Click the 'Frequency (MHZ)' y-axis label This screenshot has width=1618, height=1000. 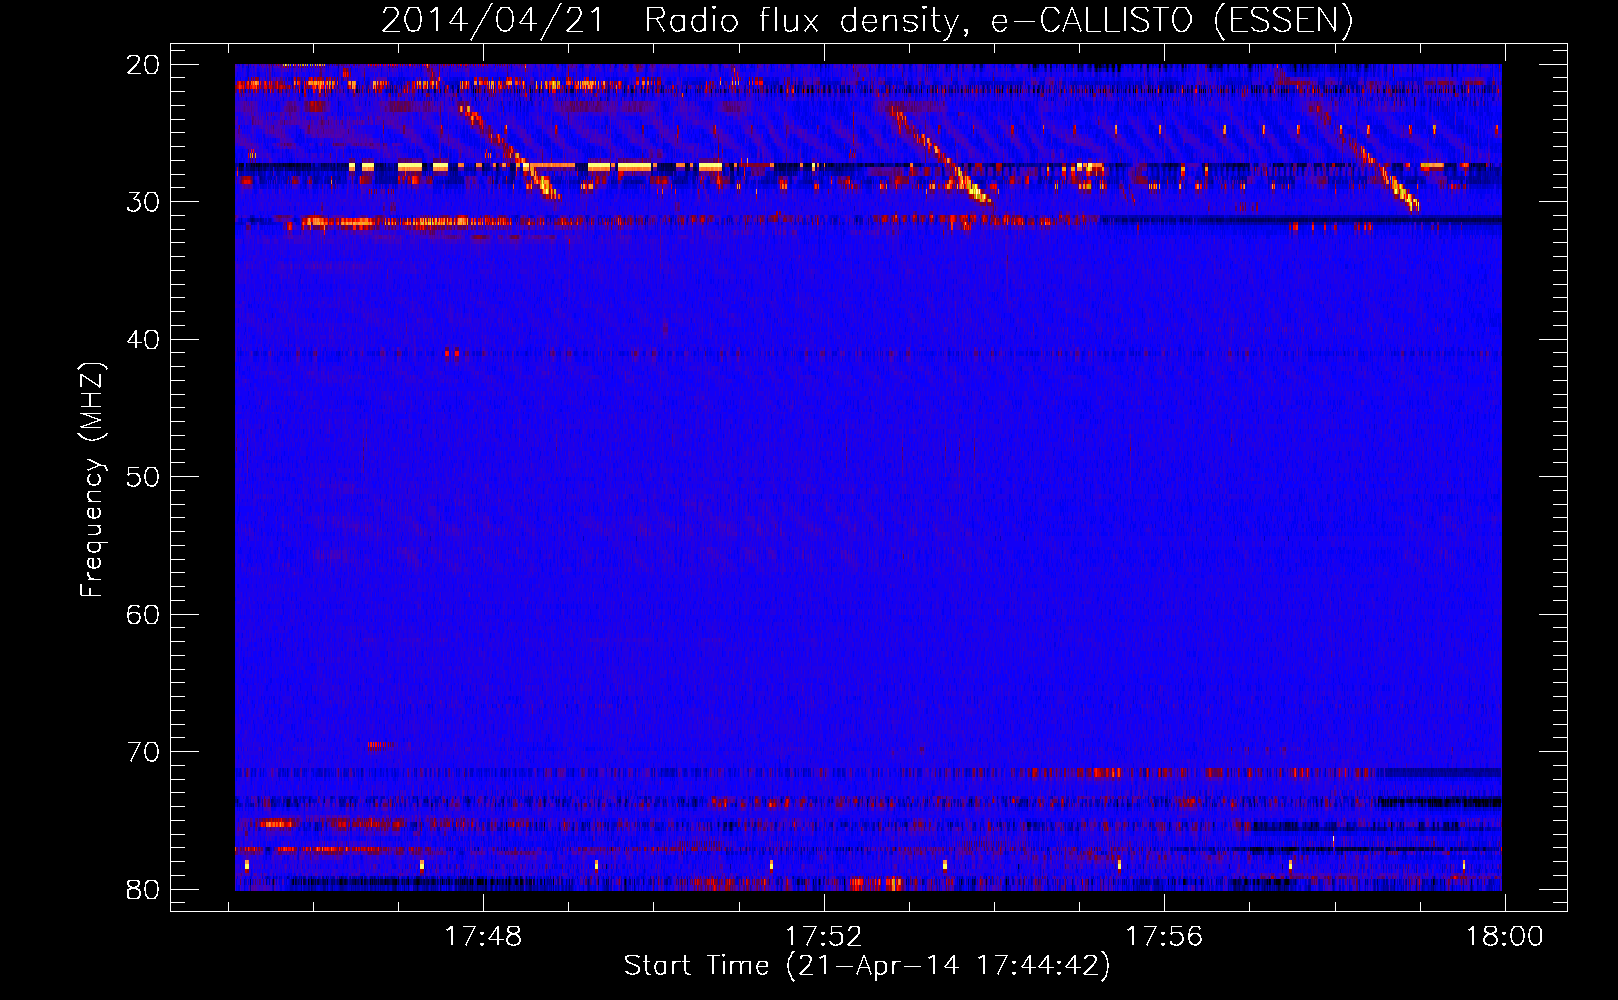91,479
